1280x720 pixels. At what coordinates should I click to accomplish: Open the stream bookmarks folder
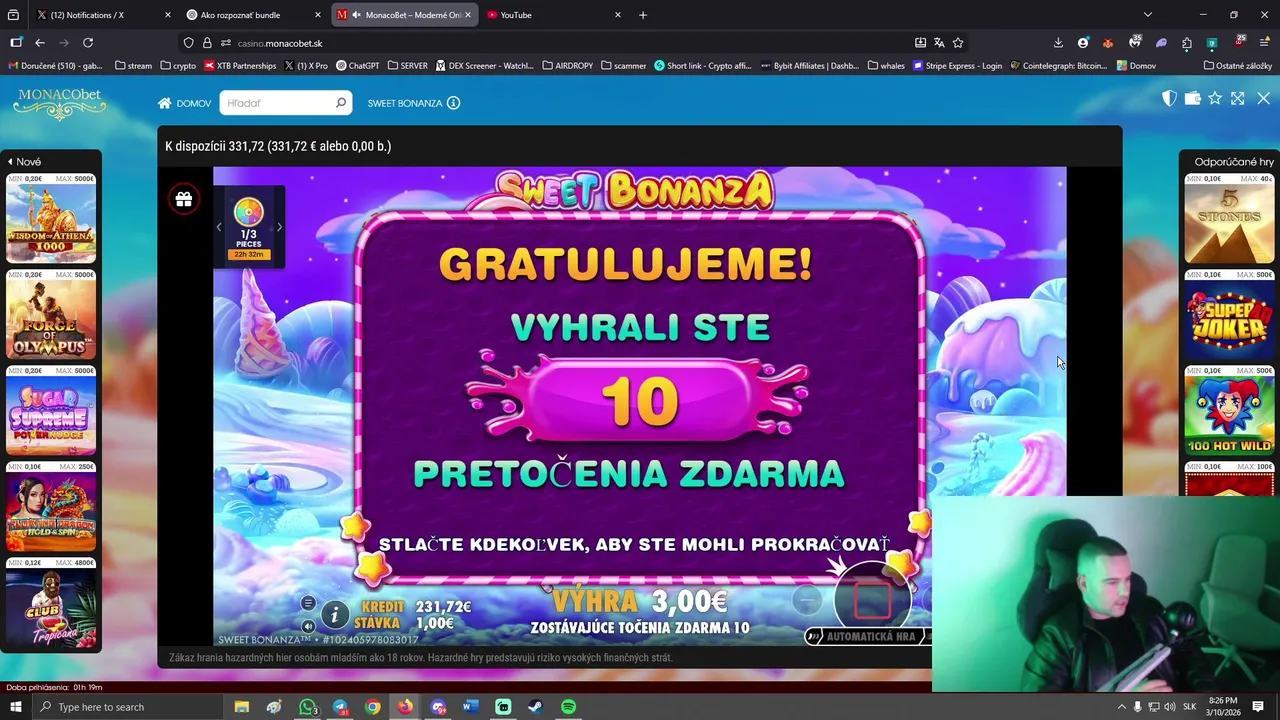point(133,66)
